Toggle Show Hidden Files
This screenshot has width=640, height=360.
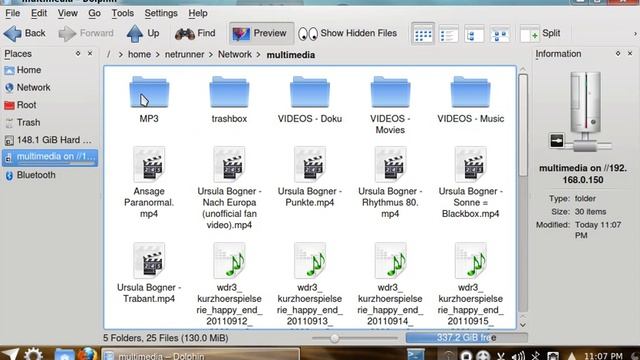tap(347, 33)
